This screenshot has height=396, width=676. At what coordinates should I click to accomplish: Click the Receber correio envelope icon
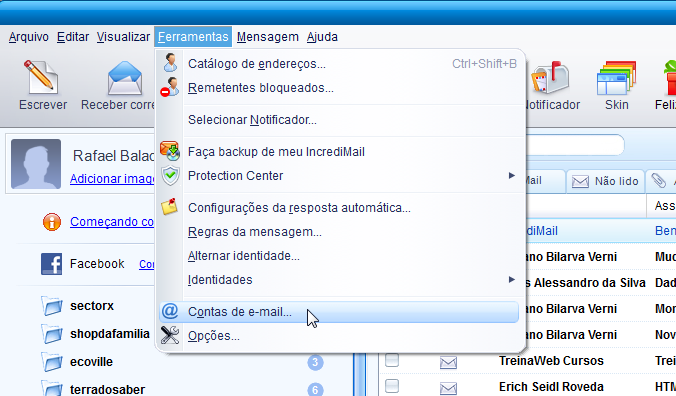click(x=125, y=78)
